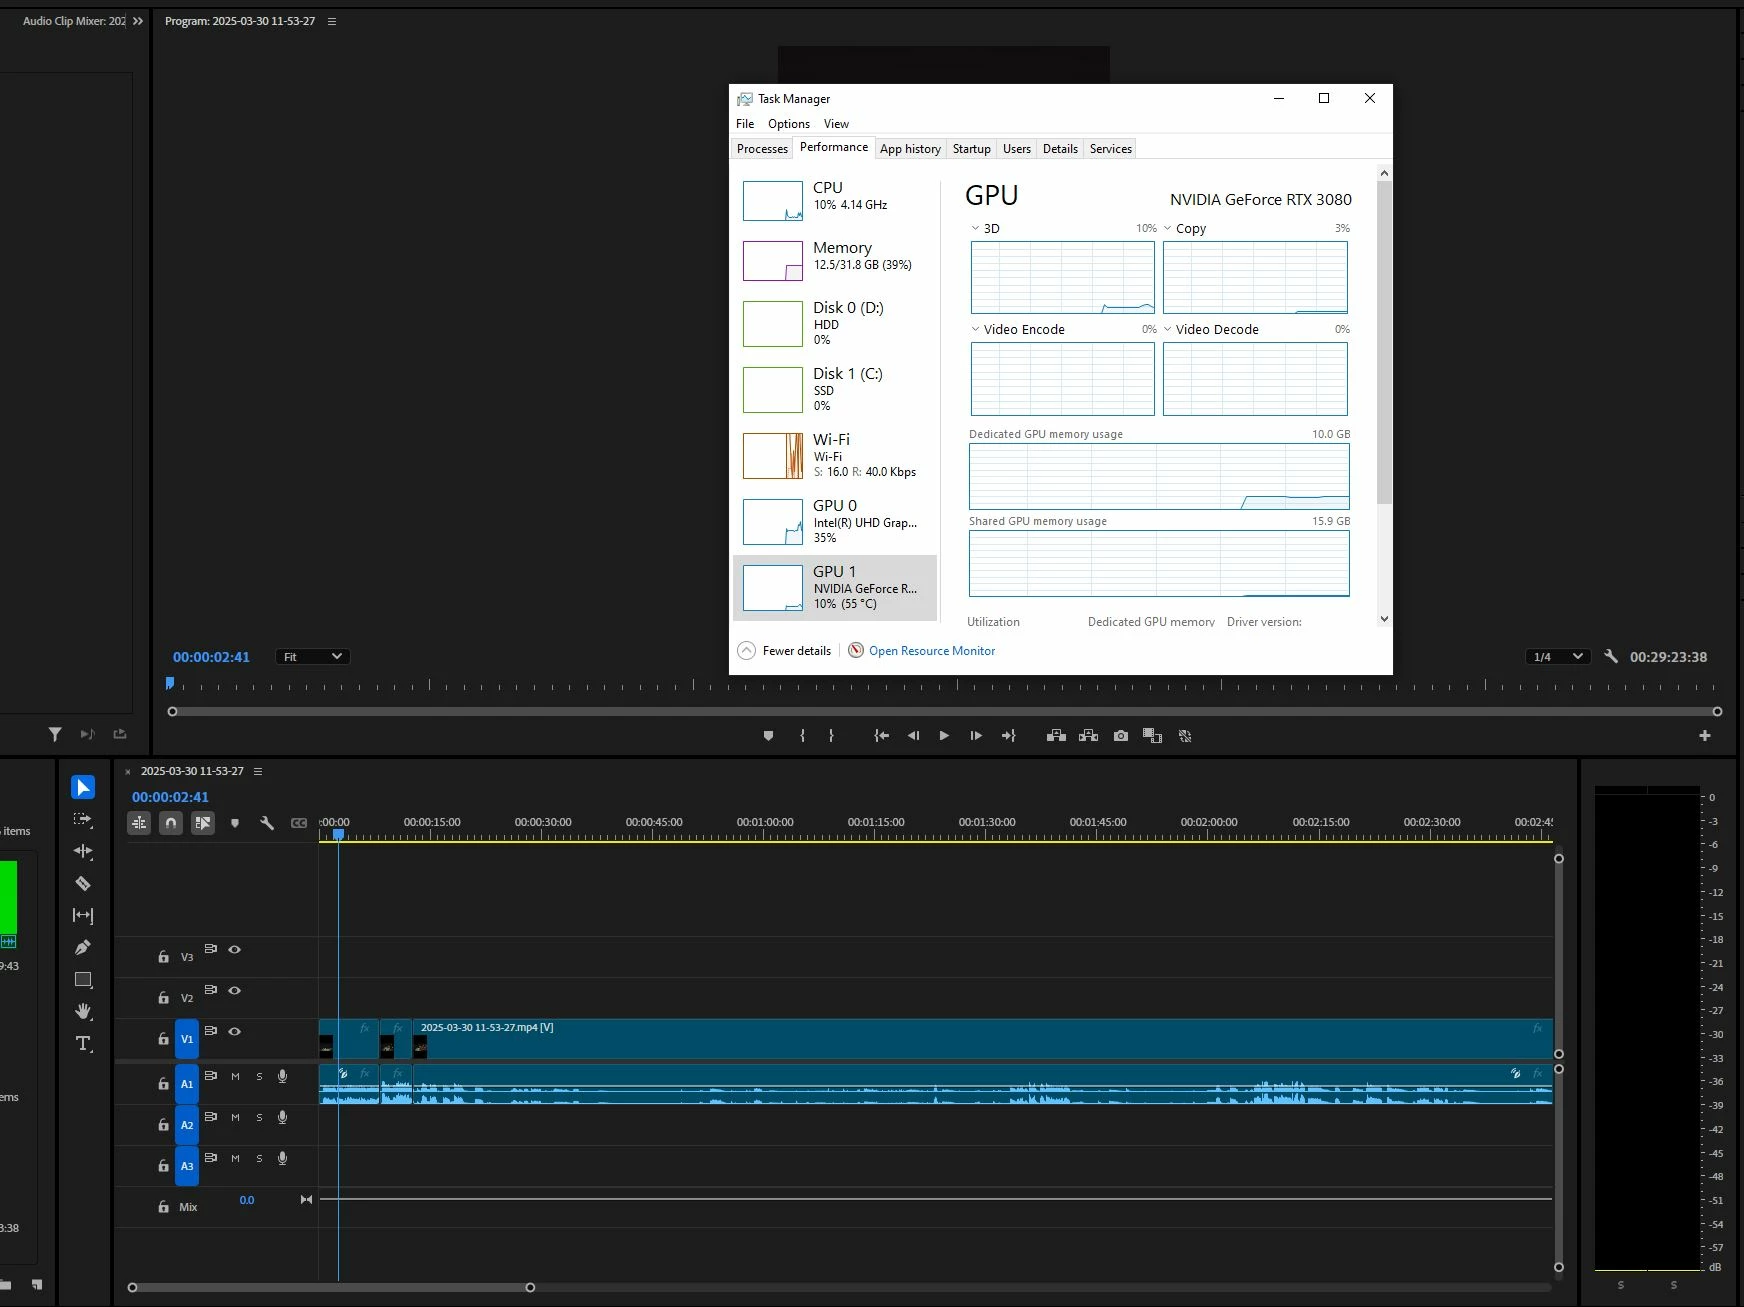Screen dimensions: 1744x1307
Task: Select GPU 0 Intel UHD Graphics
Action: [836, 522]
